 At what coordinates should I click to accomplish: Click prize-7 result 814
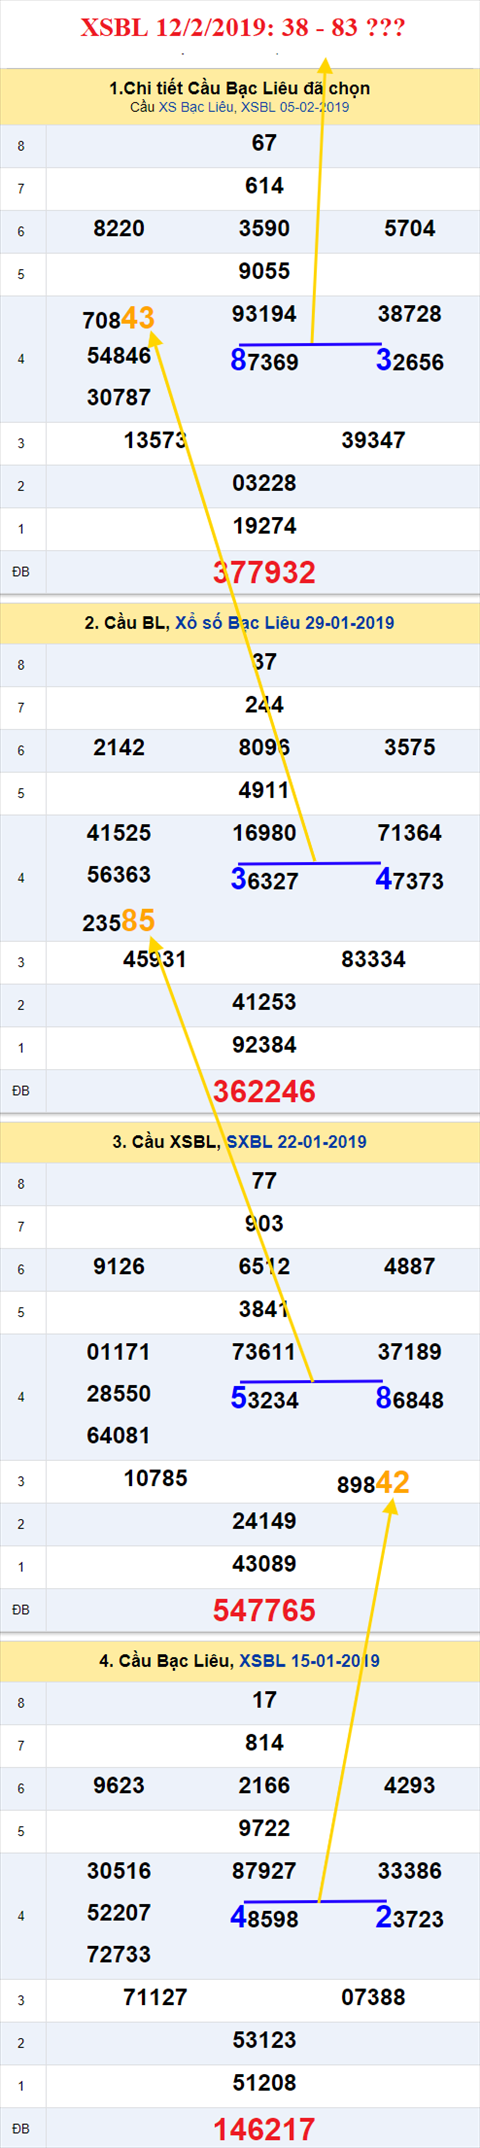(264, 1743)
